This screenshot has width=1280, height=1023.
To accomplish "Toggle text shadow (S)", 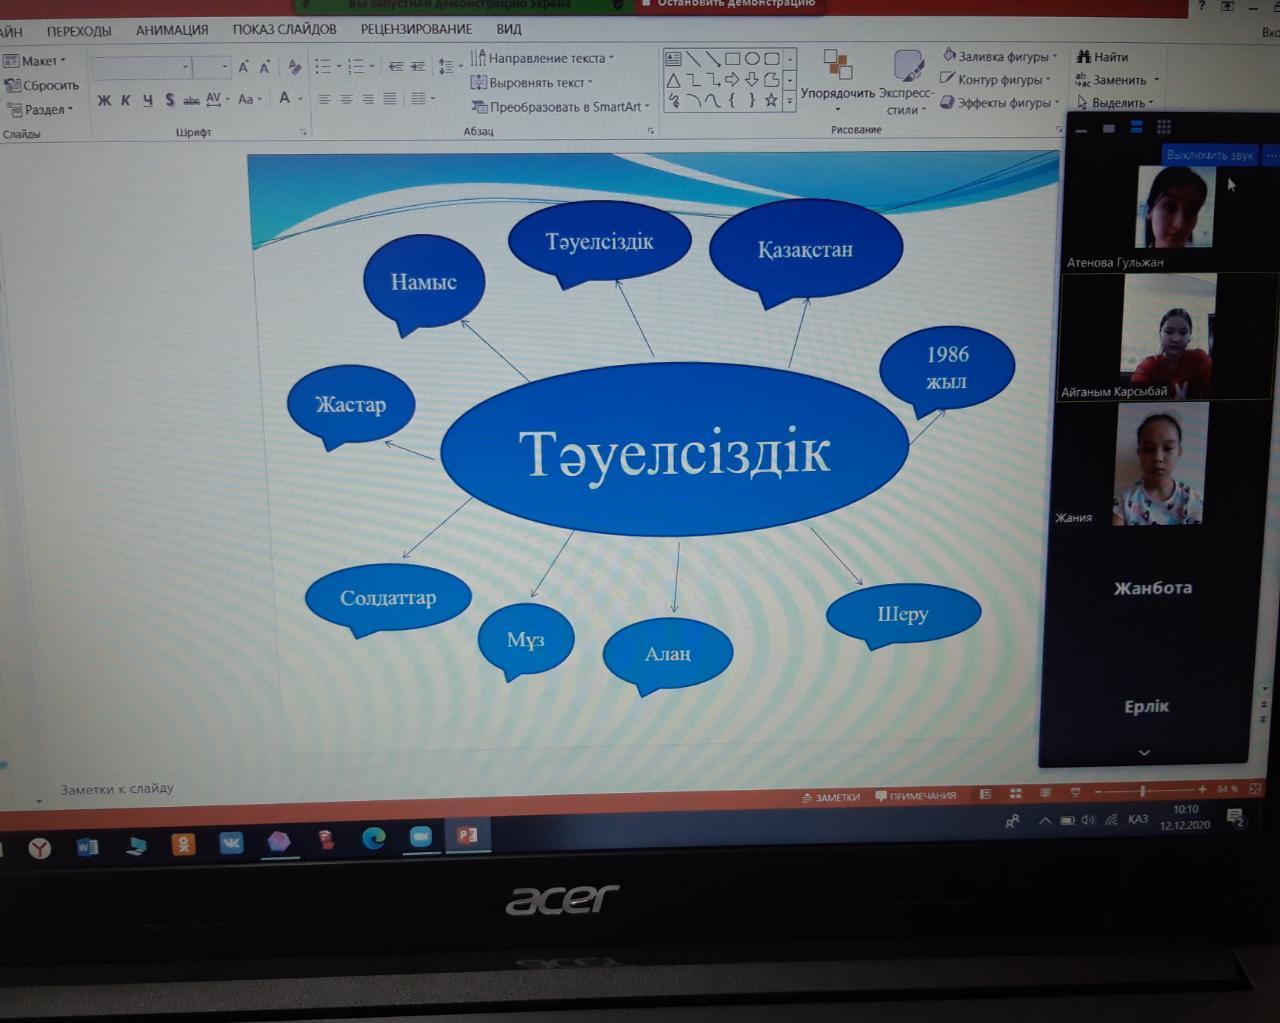I will [169, 100].
